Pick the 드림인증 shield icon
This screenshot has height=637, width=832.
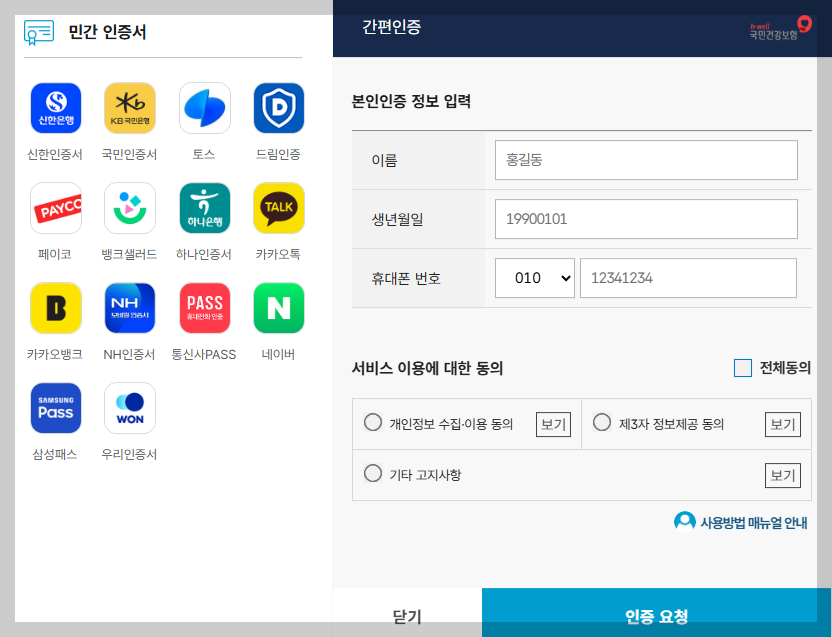coord(279,108)
